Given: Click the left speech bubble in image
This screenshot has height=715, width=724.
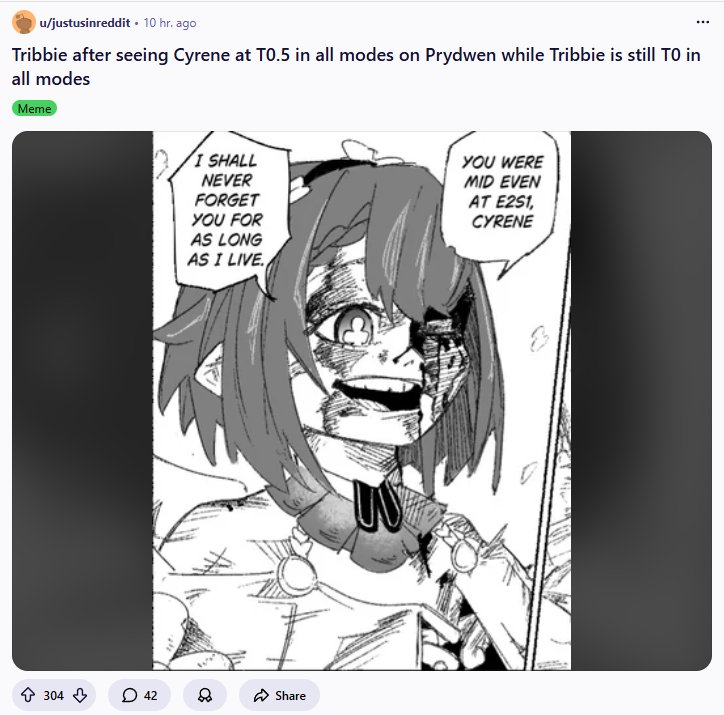Looking at the screenshot, I should 229,210.
